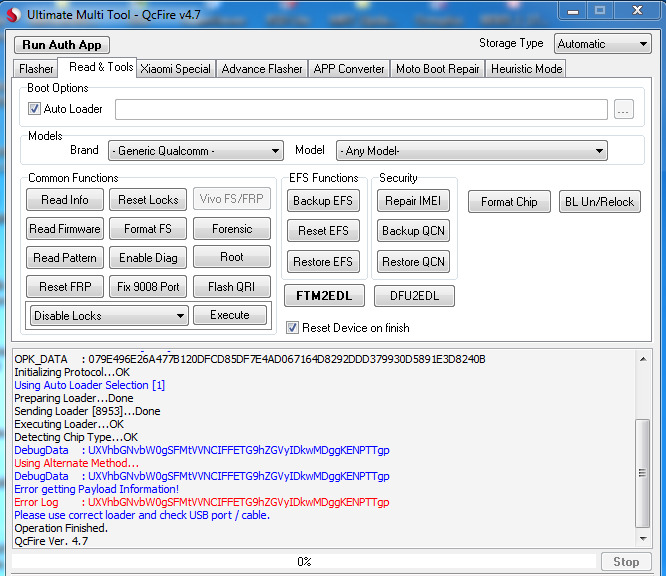
Task: Click the log scrollbar up arrow
Action: (643, 359)
